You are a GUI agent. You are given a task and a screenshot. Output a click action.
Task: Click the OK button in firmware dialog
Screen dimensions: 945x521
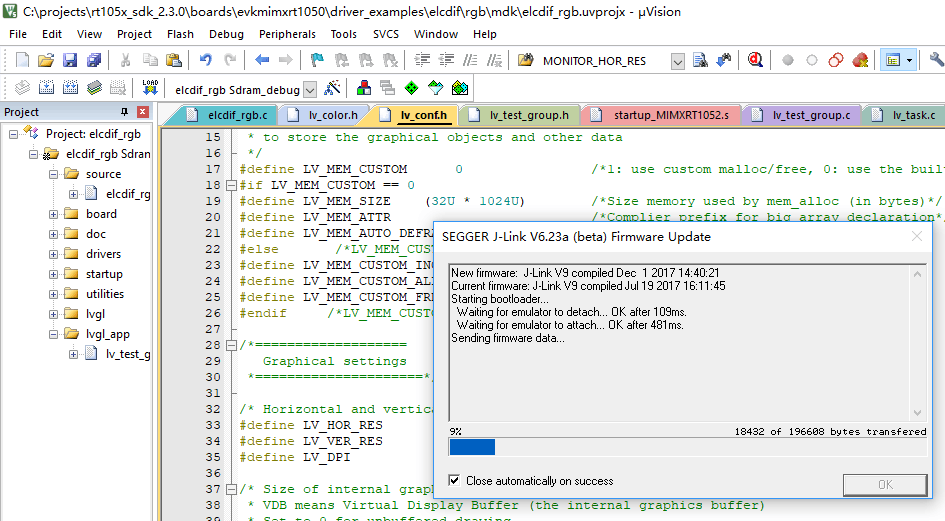point(885,485)
